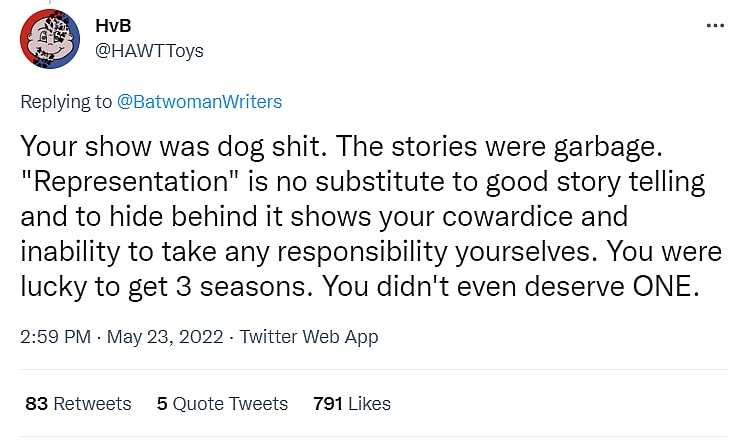Click the HvB profile avatar
This screenshot has width=746, height=440.
coord(51,39)
